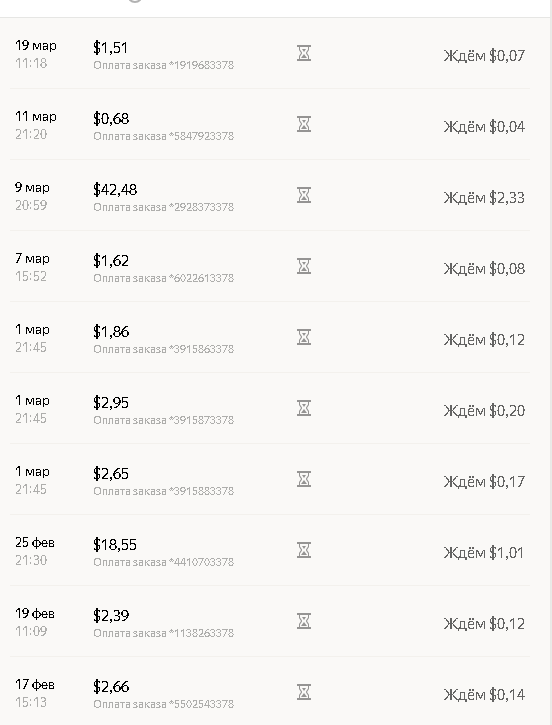Click the hourglass icon for the $1,51 order

(304, 53)
